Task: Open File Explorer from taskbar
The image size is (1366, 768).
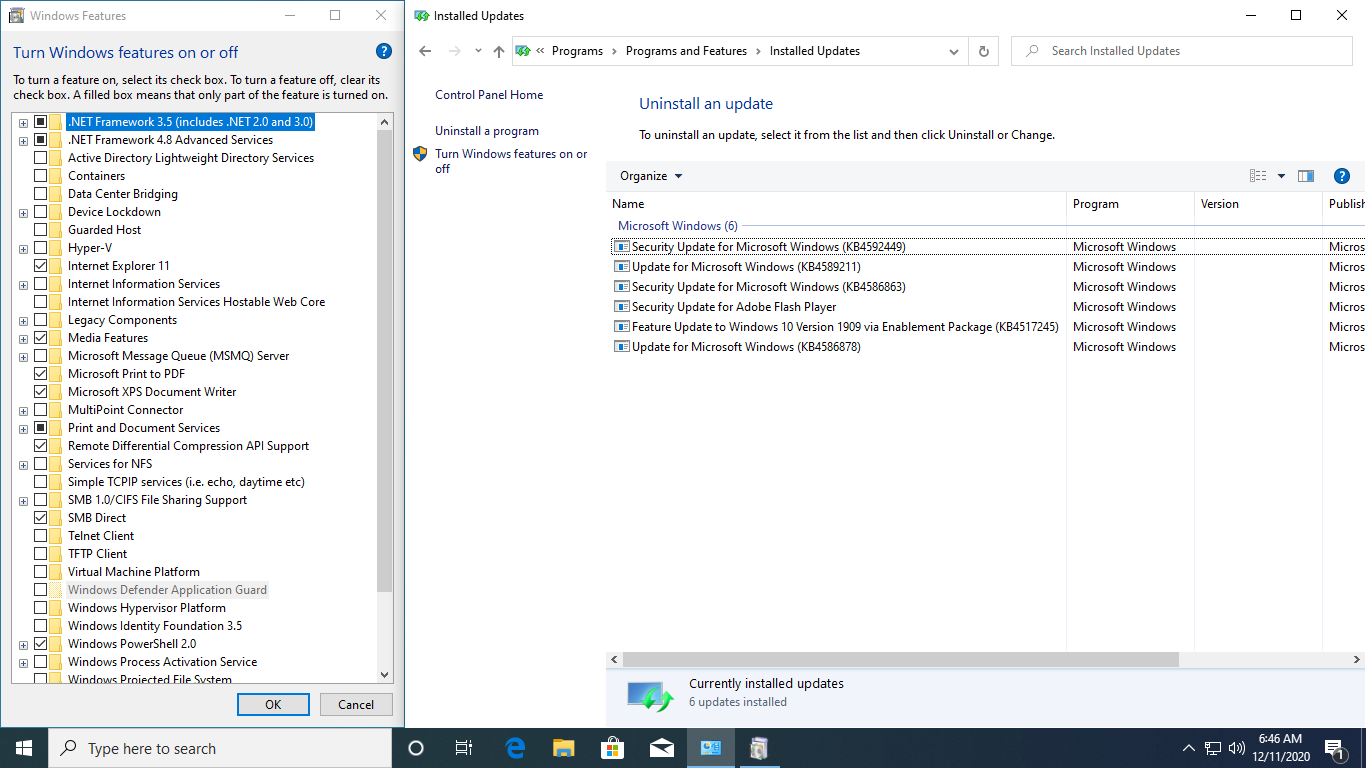Action: point(564,748)
